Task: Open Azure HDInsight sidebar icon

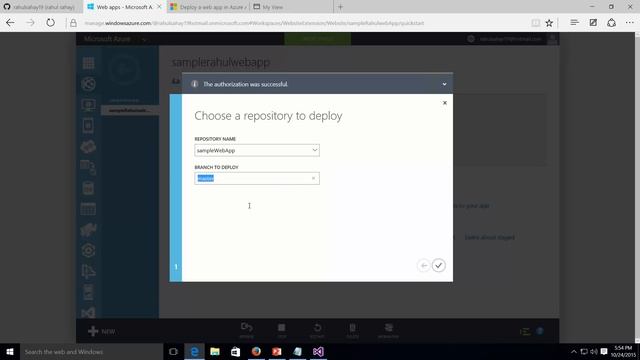Action: coord(88,230)
